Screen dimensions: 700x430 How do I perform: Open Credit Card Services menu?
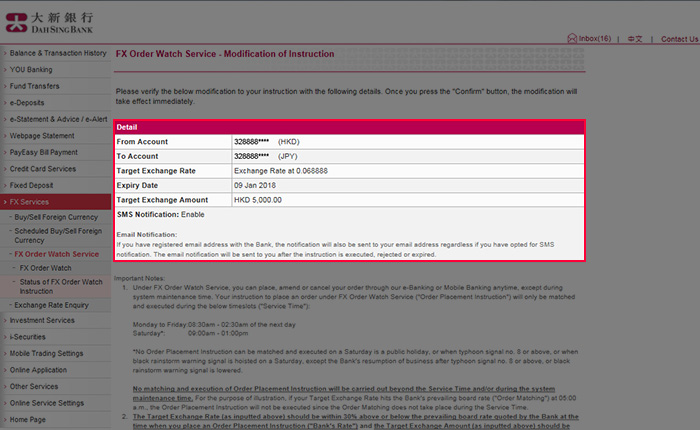pyautogui.click(x=43, y=169)
